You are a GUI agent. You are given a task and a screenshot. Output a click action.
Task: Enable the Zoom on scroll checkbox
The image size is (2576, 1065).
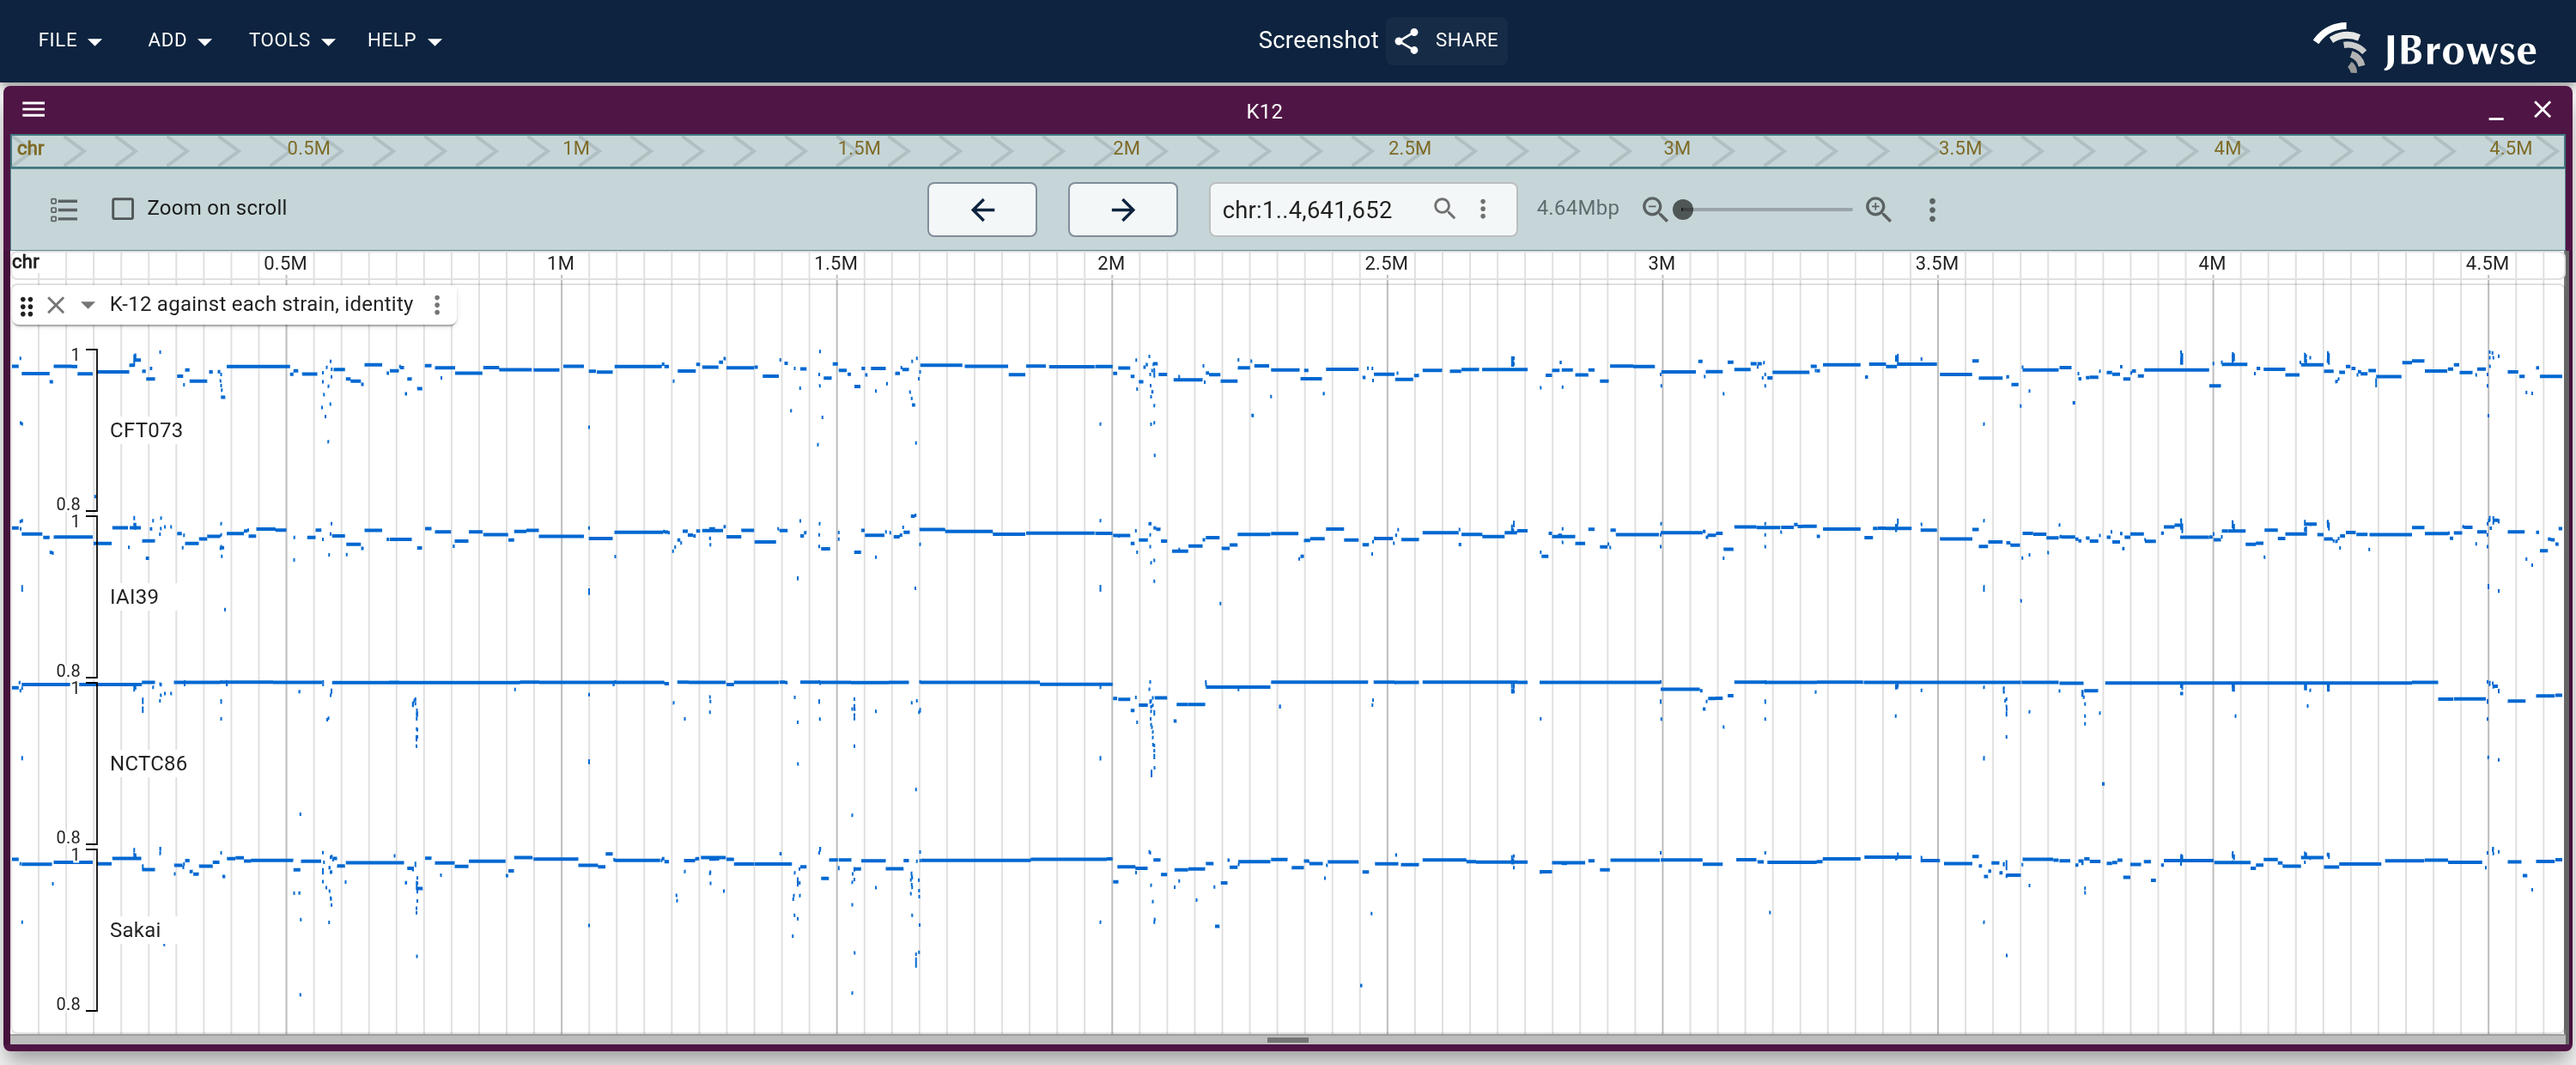coord(123,208)
